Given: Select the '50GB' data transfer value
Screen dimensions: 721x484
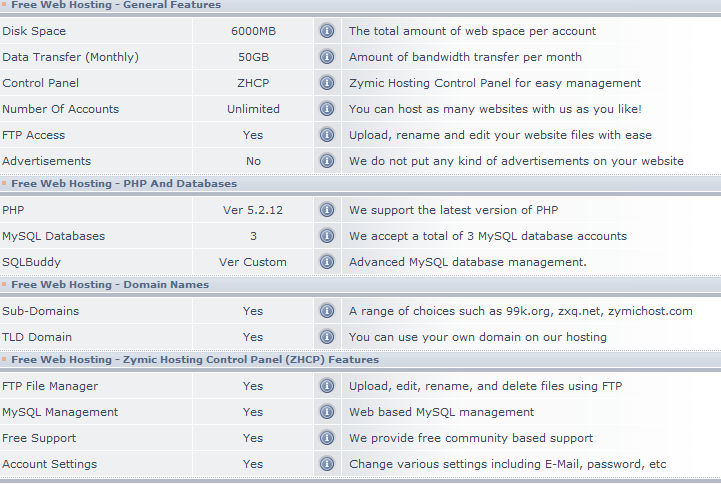Looking at the screenshot, I should click(x=253, y=57).
